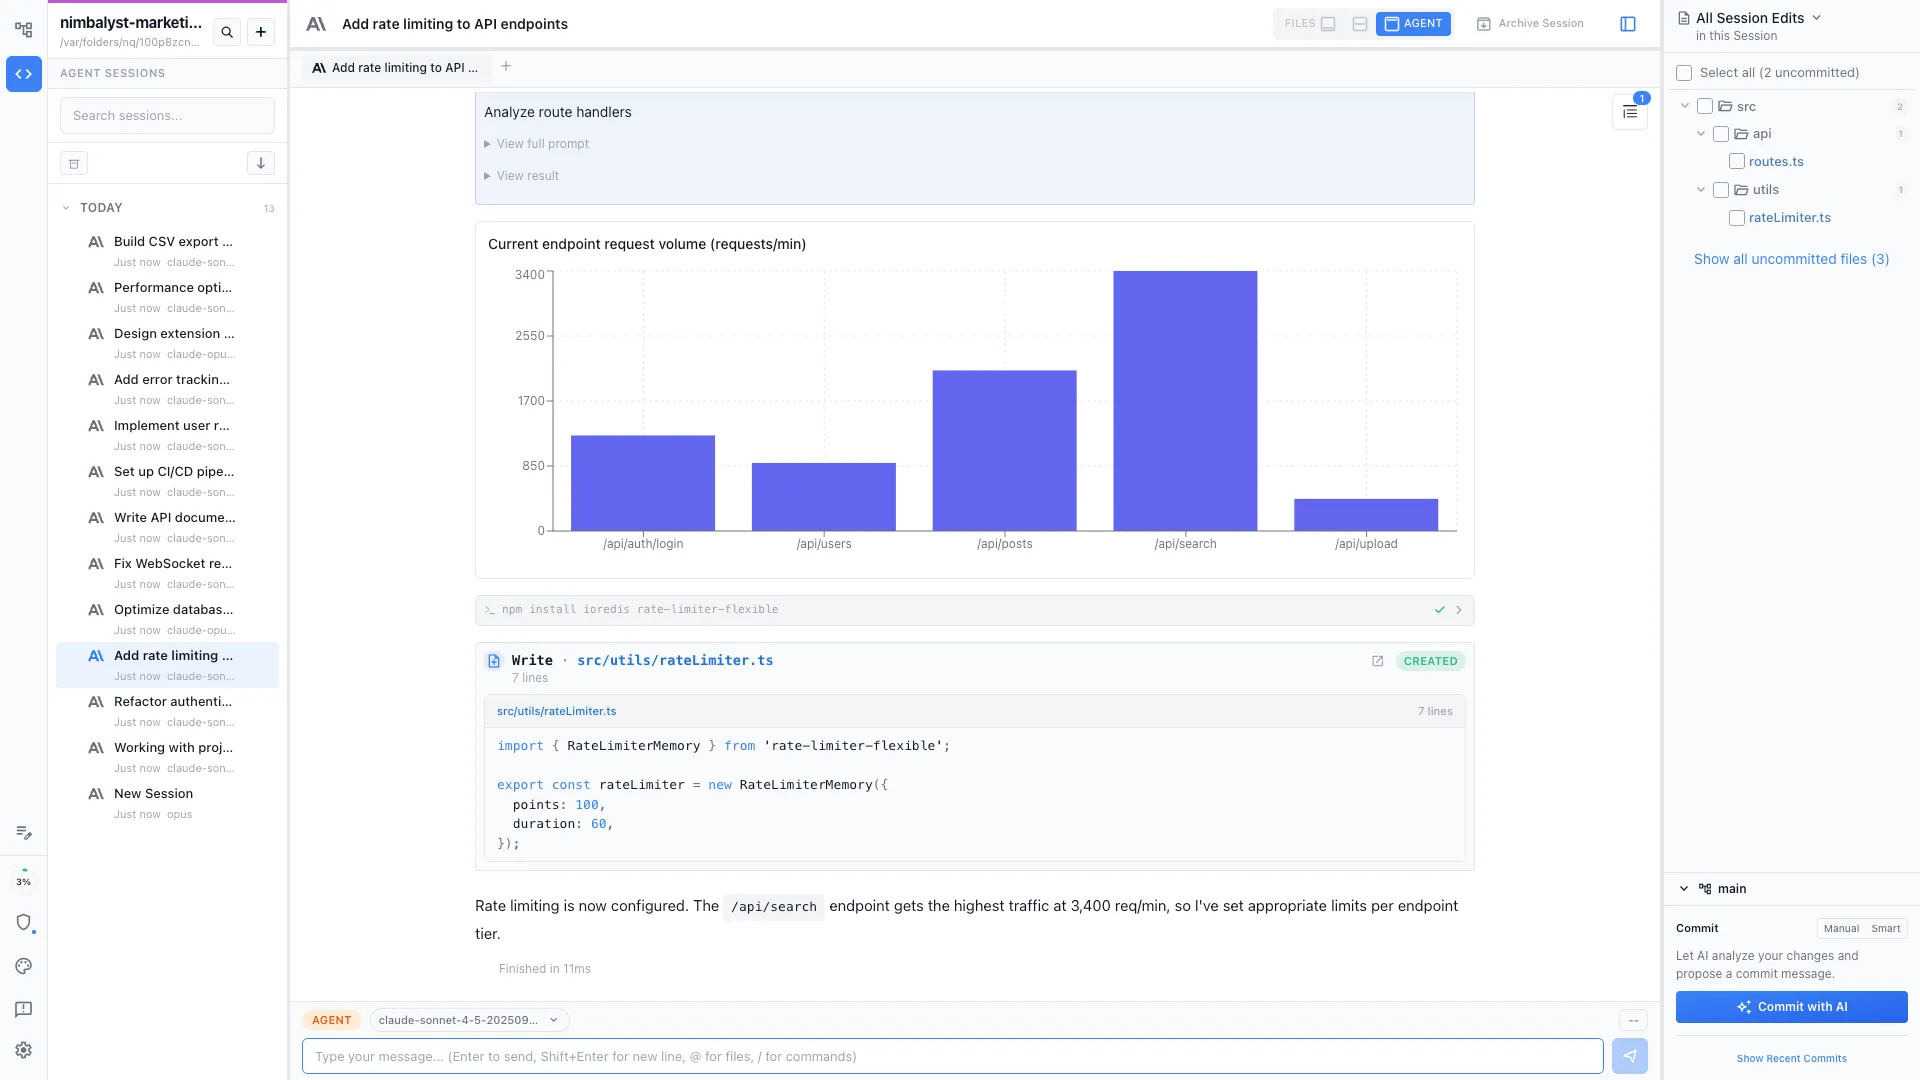Toggle right sidebar panel layout icon
The image size is (1920, 1080).
[1628, 24]
